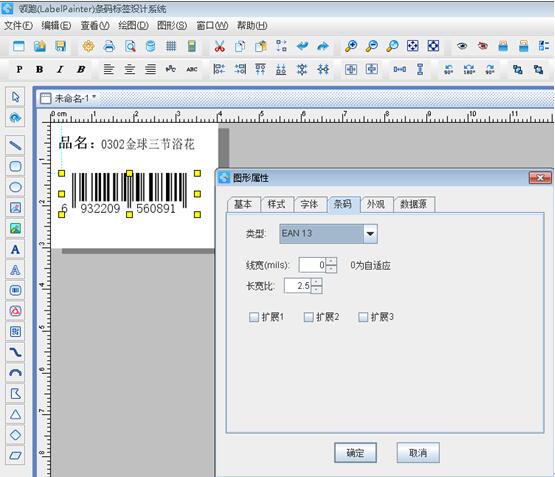Click the eye visibility icon in toolbar

click(x=462, y=46)
